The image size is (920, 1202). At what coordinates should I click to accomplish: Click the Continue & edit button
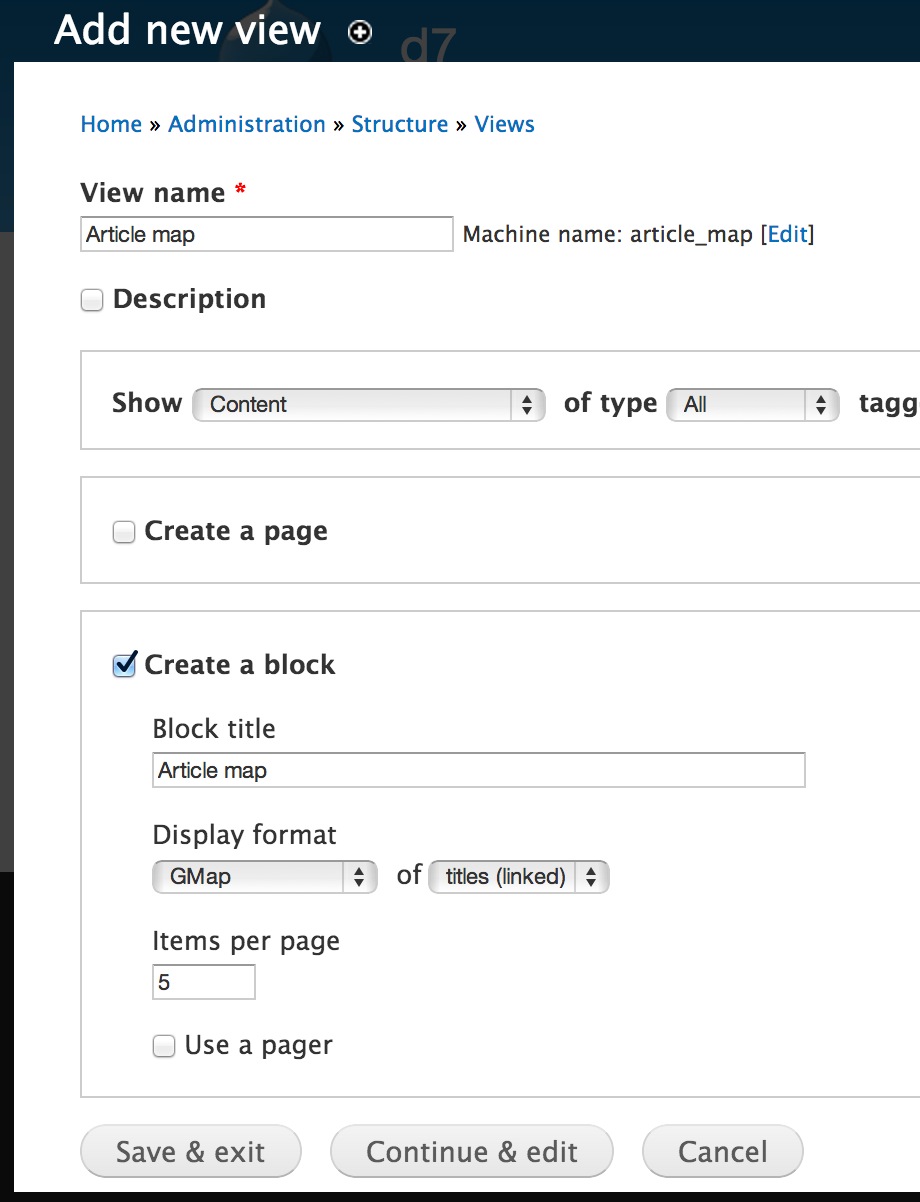point(472,1151)
